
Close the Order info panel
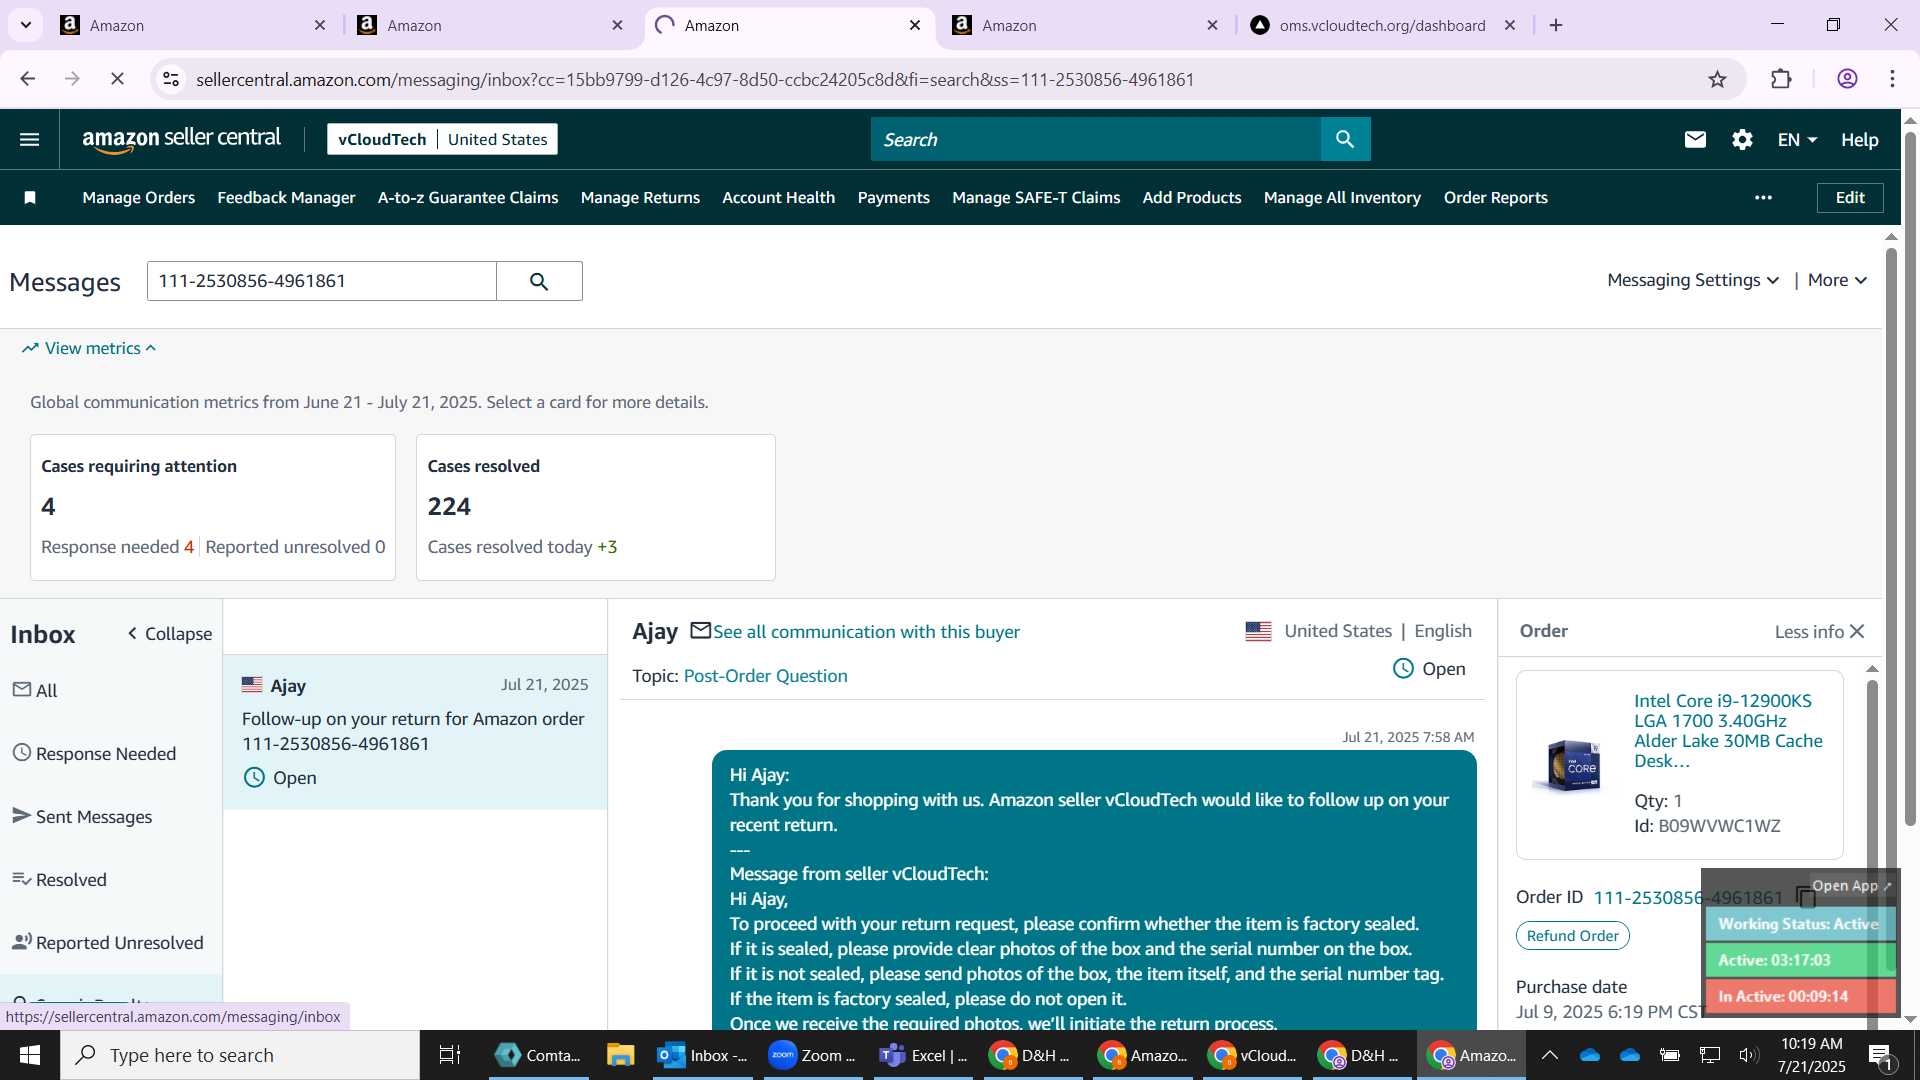pos(1857,631)
